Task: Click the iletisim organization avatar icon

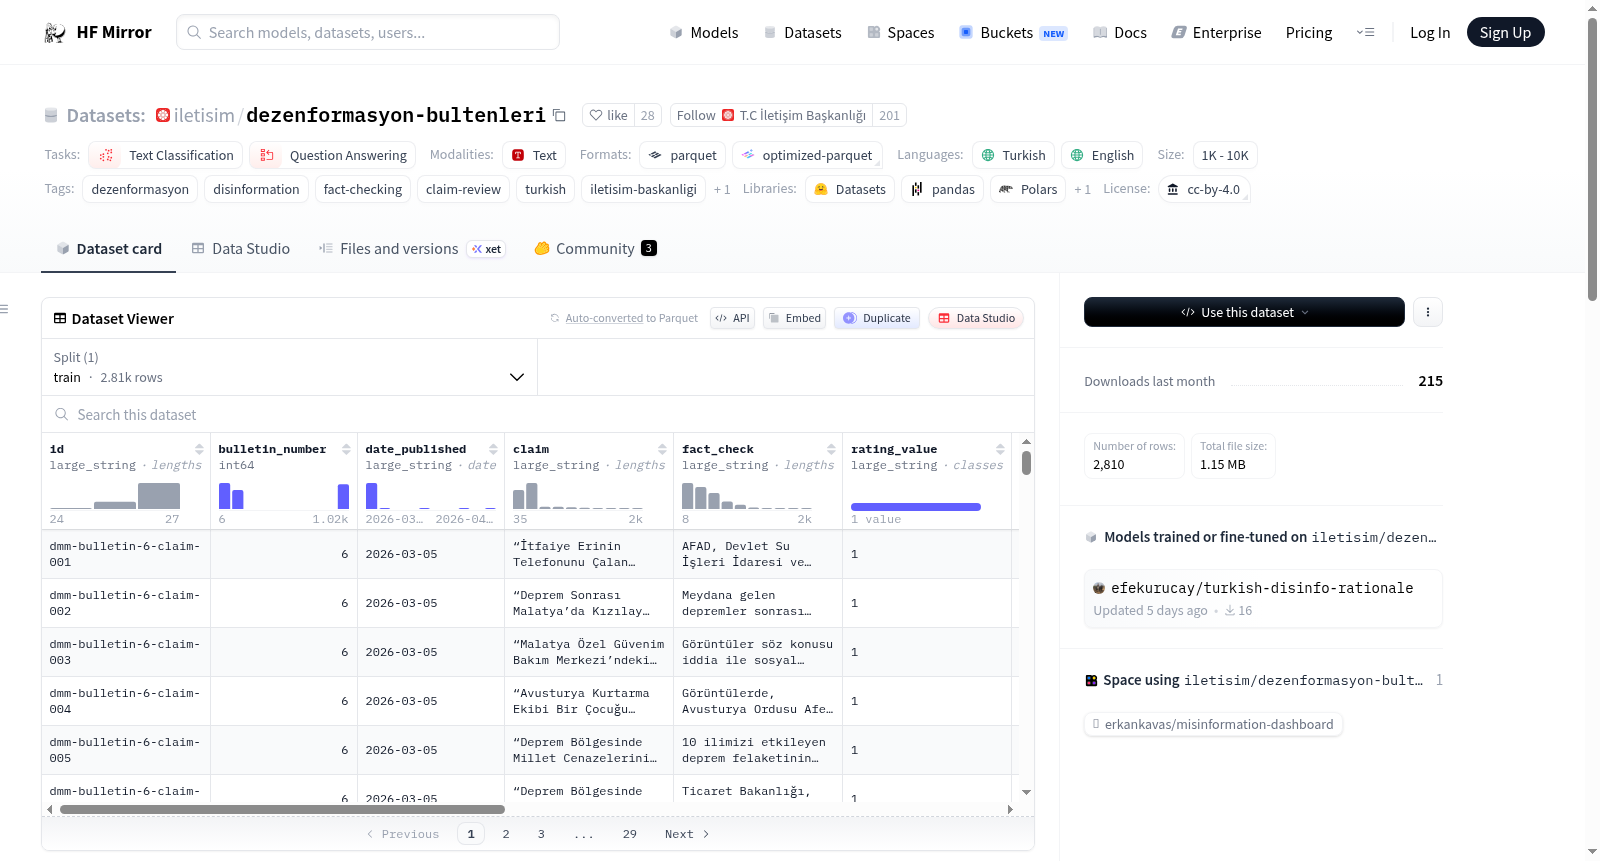Action: 163,115
